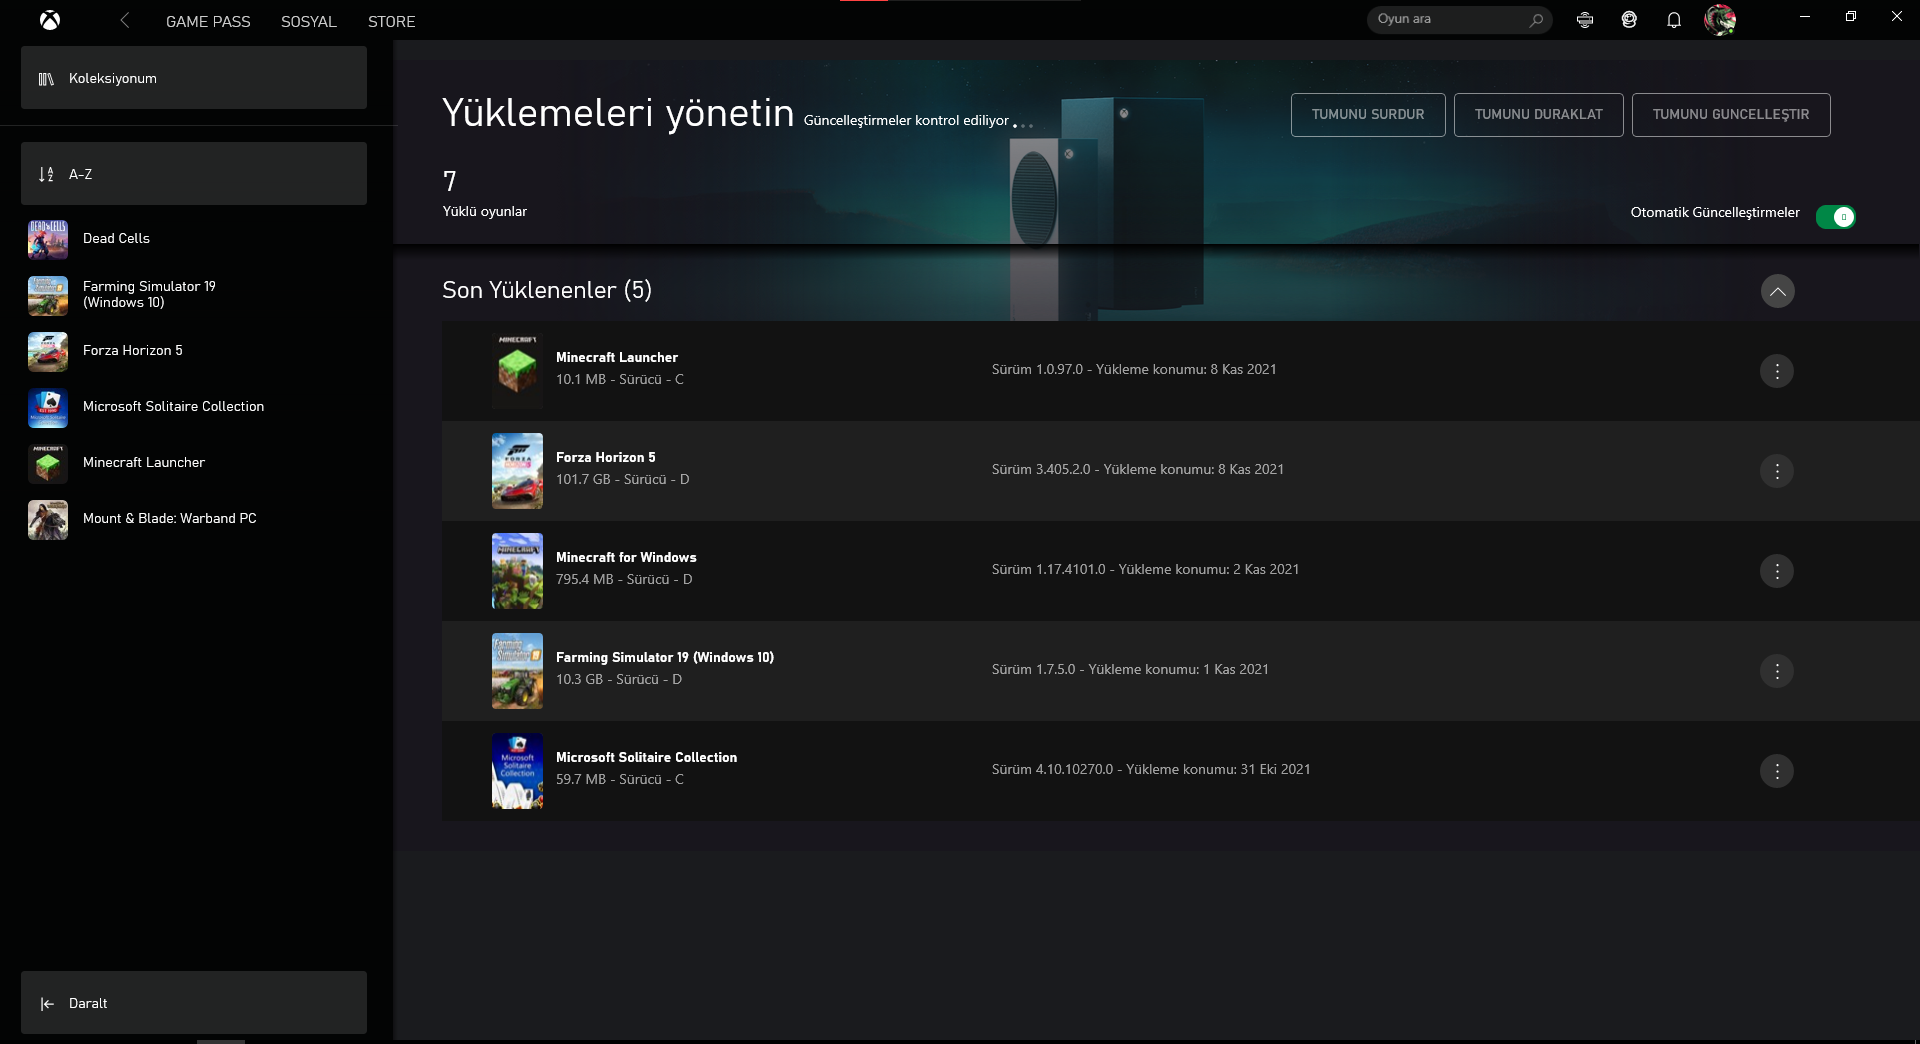Click Minecraft for Windows version text 1.17.4101.0

coord(1145,569)
